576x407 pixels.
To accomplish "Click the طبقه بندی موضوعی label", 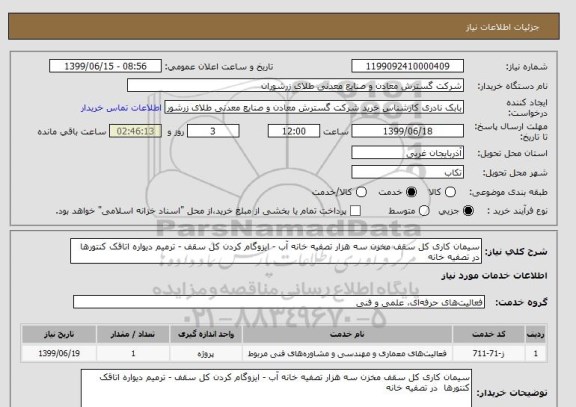I will pyautogui.click(x=508, y=192).
